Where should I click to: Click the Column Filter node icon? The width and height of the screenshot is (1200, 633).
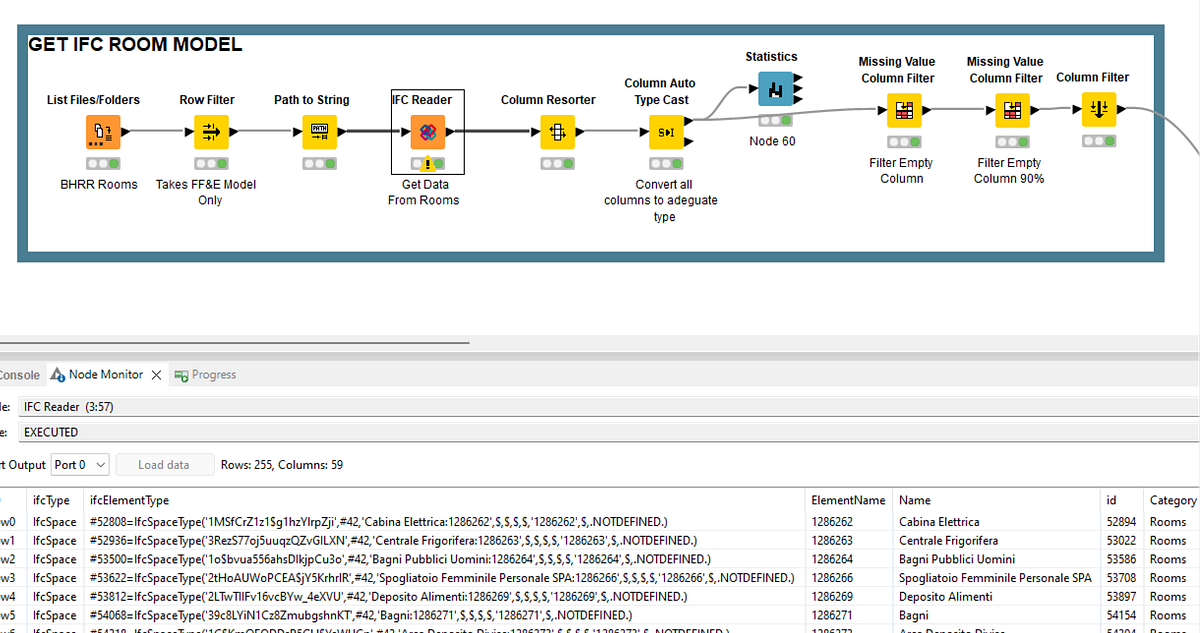(1099, 110)
